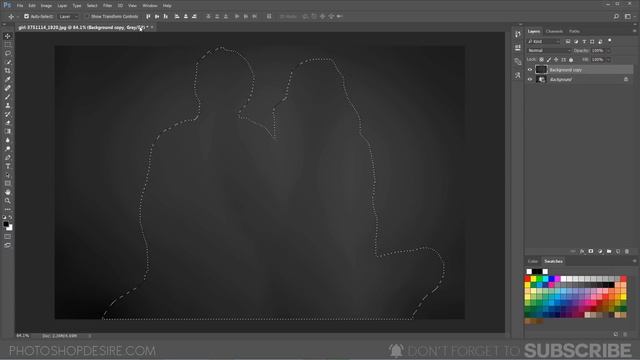Select the Background copy layer thumbnail

(541, 70)
